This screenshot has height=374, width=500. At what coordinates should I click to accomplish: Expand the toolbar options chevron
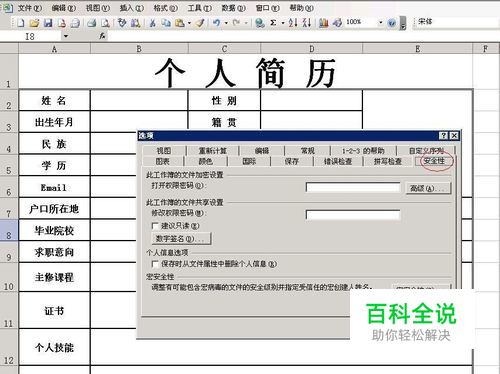tap(403, 24)
